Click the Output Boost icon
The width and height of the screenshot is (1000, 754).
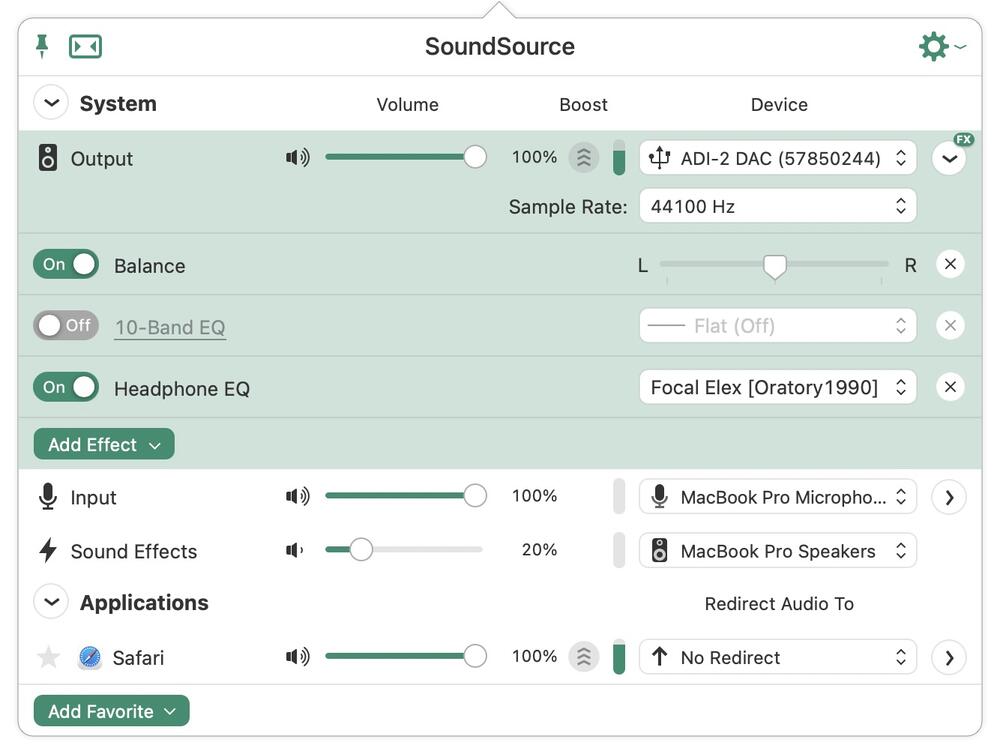pos(584,157)
